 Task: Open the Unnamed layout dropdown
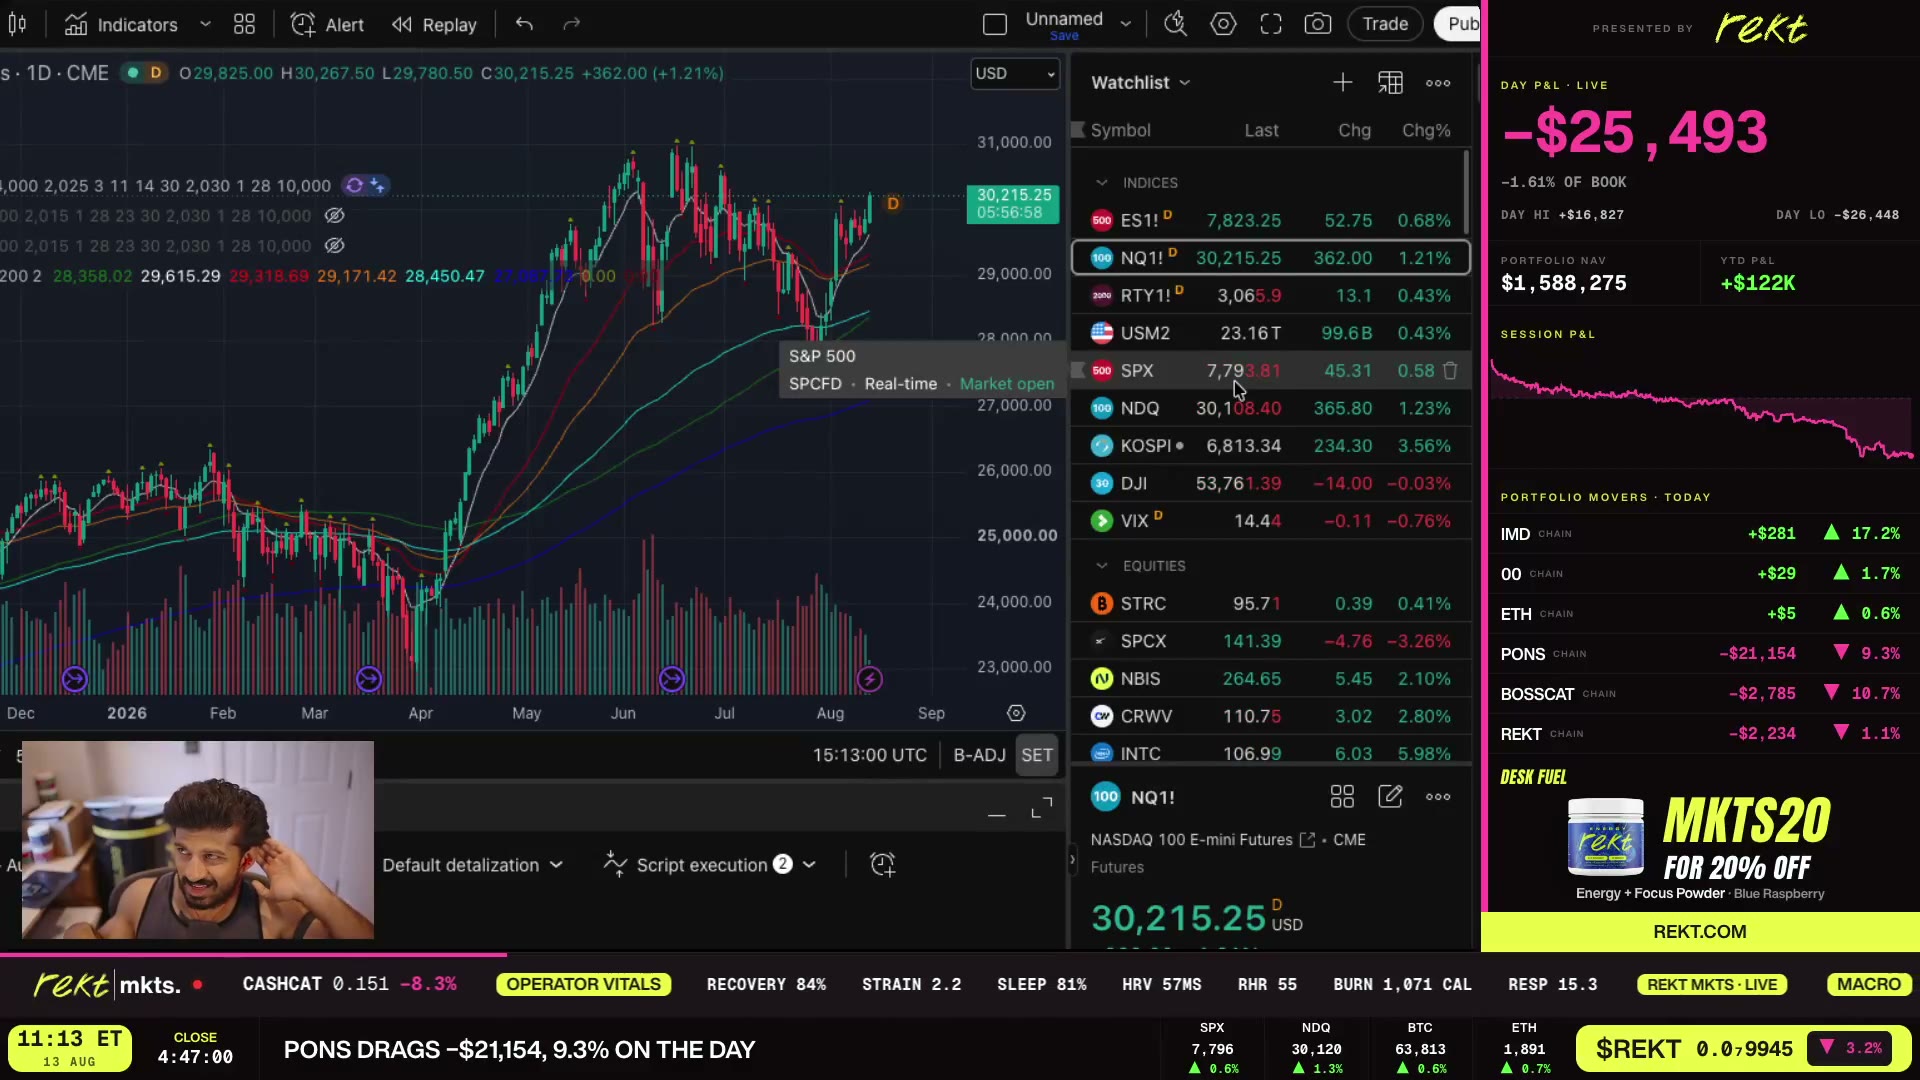1126,23
